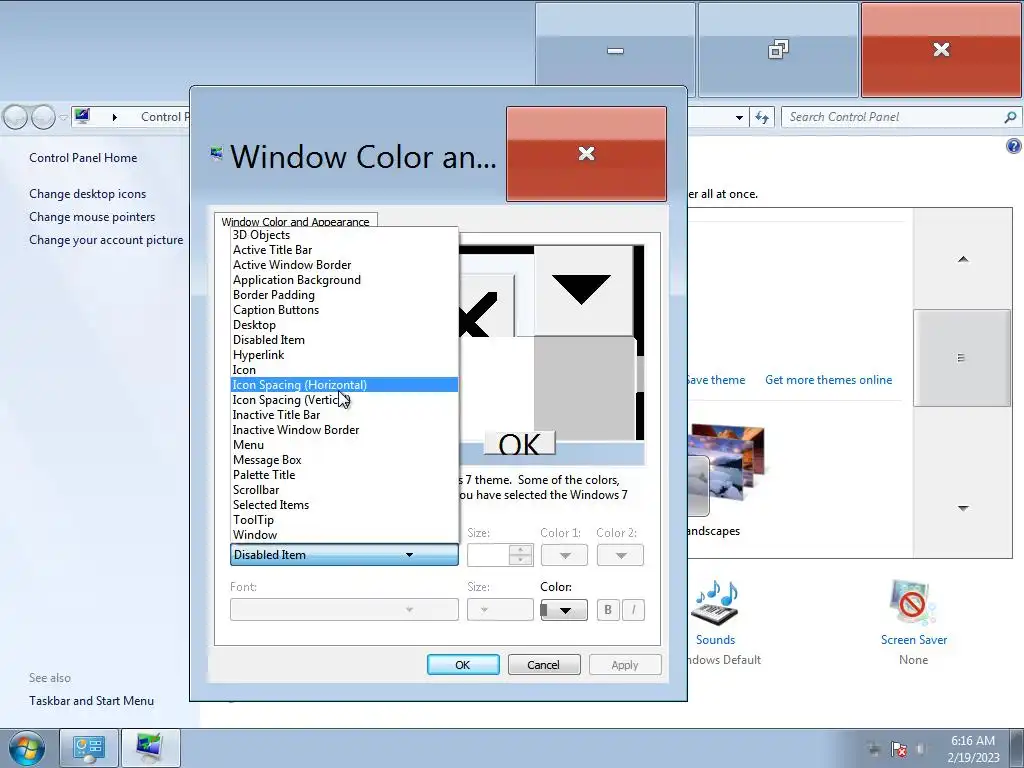Click the address bar Control Panel icon
The width and height of the screenshot is (1024, 768).
point(82,116)
